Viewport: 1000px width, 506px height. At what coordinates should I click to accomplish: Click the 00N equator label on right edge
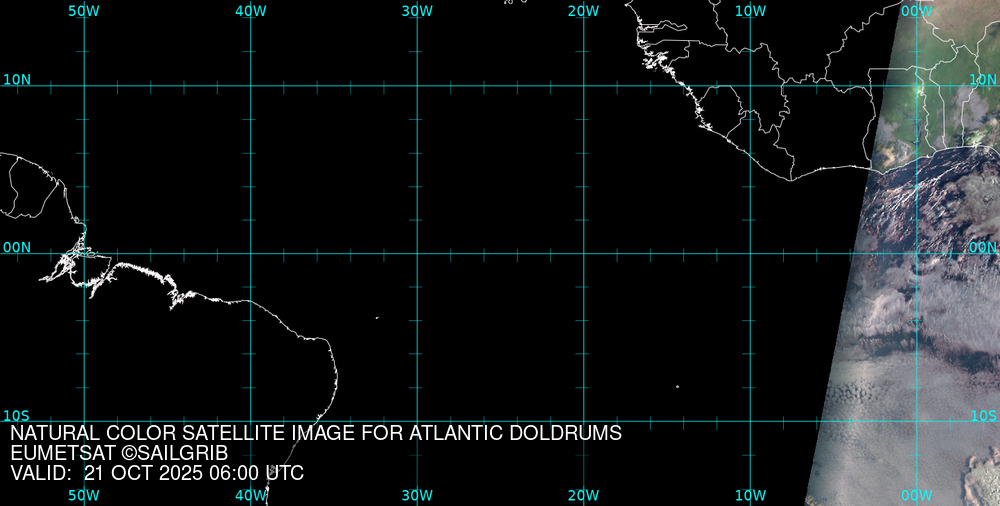[983, 247]
